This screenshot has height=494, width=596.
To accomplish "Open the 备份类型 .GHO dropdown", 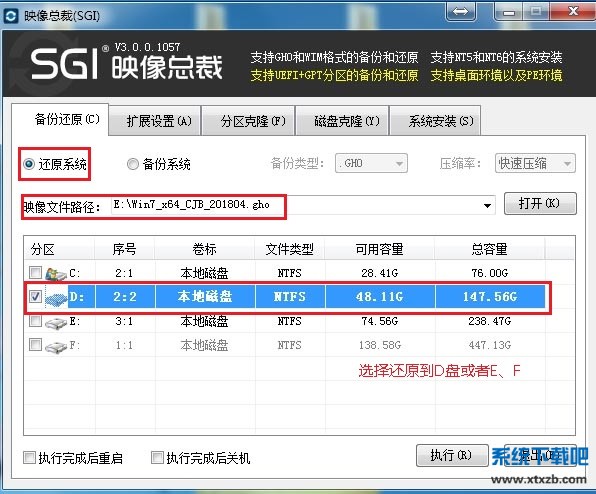I will pyautogui.click(x=371, y=163).
